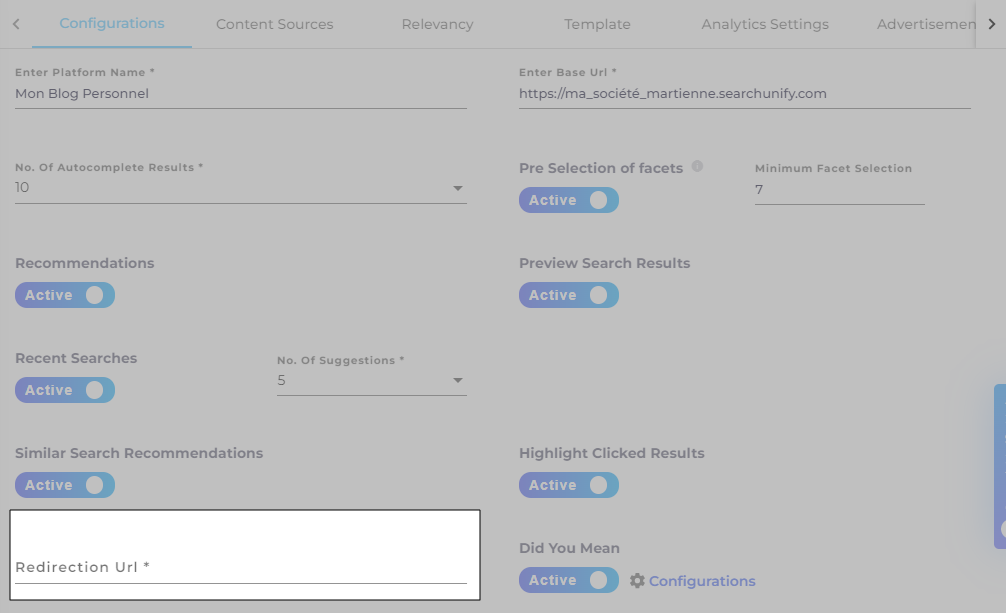
Task: Focus the Minimum Facet Selection field
Action: pyautogui.click(x=839, y=189)
